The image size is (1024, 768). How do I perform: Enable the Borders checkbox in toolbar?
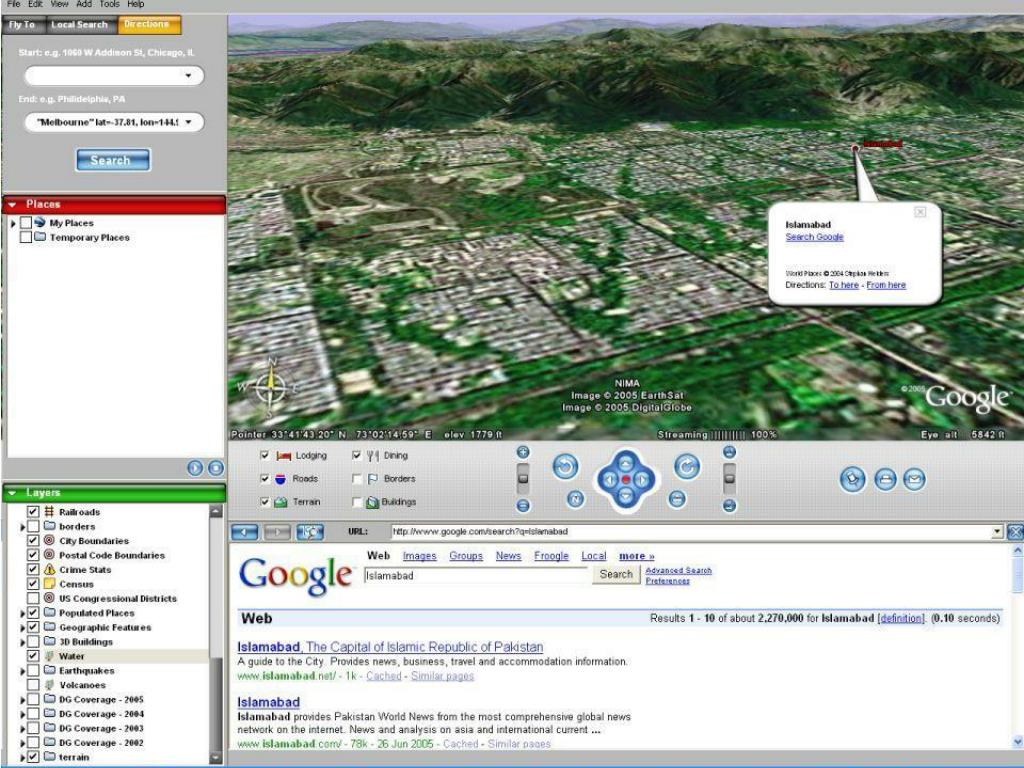[357, 479]
